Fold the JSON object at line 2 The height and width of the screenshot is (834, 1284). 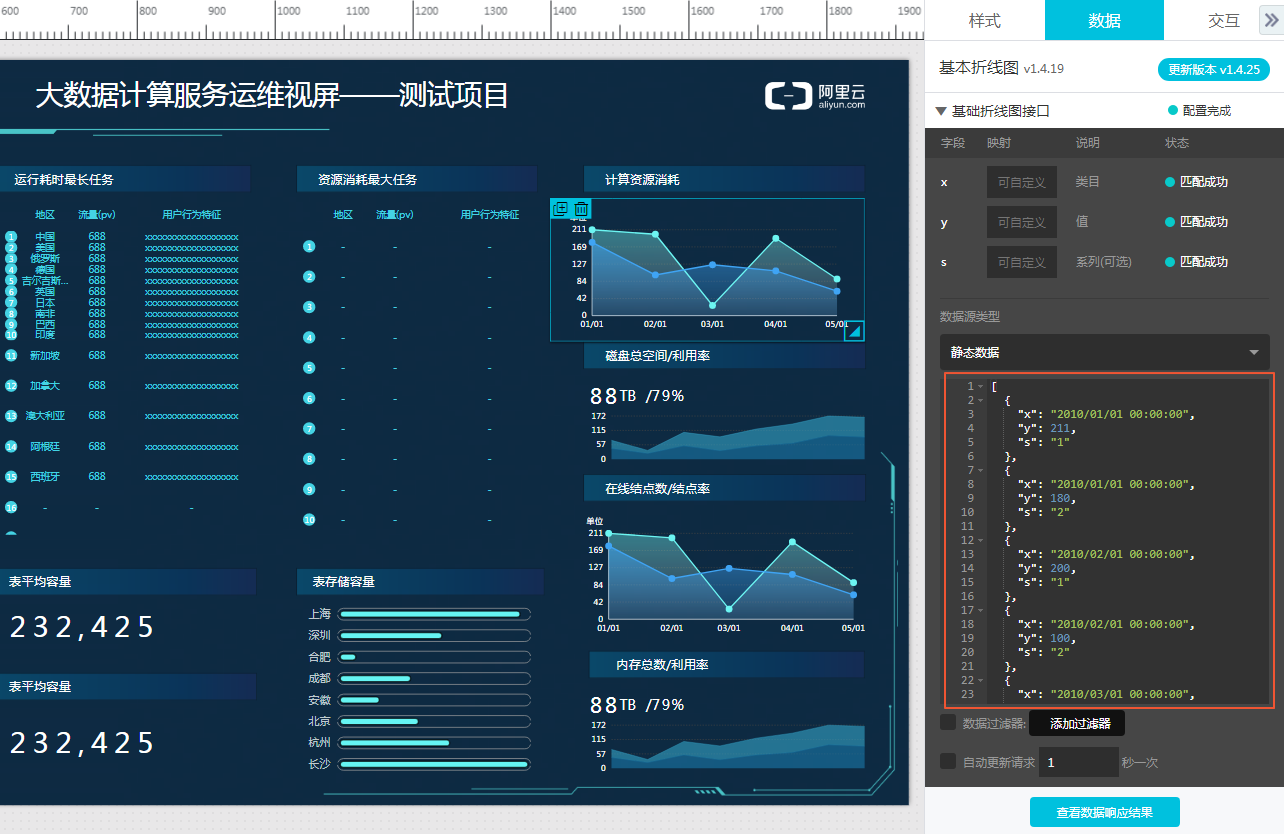click(x=981, y=400)
